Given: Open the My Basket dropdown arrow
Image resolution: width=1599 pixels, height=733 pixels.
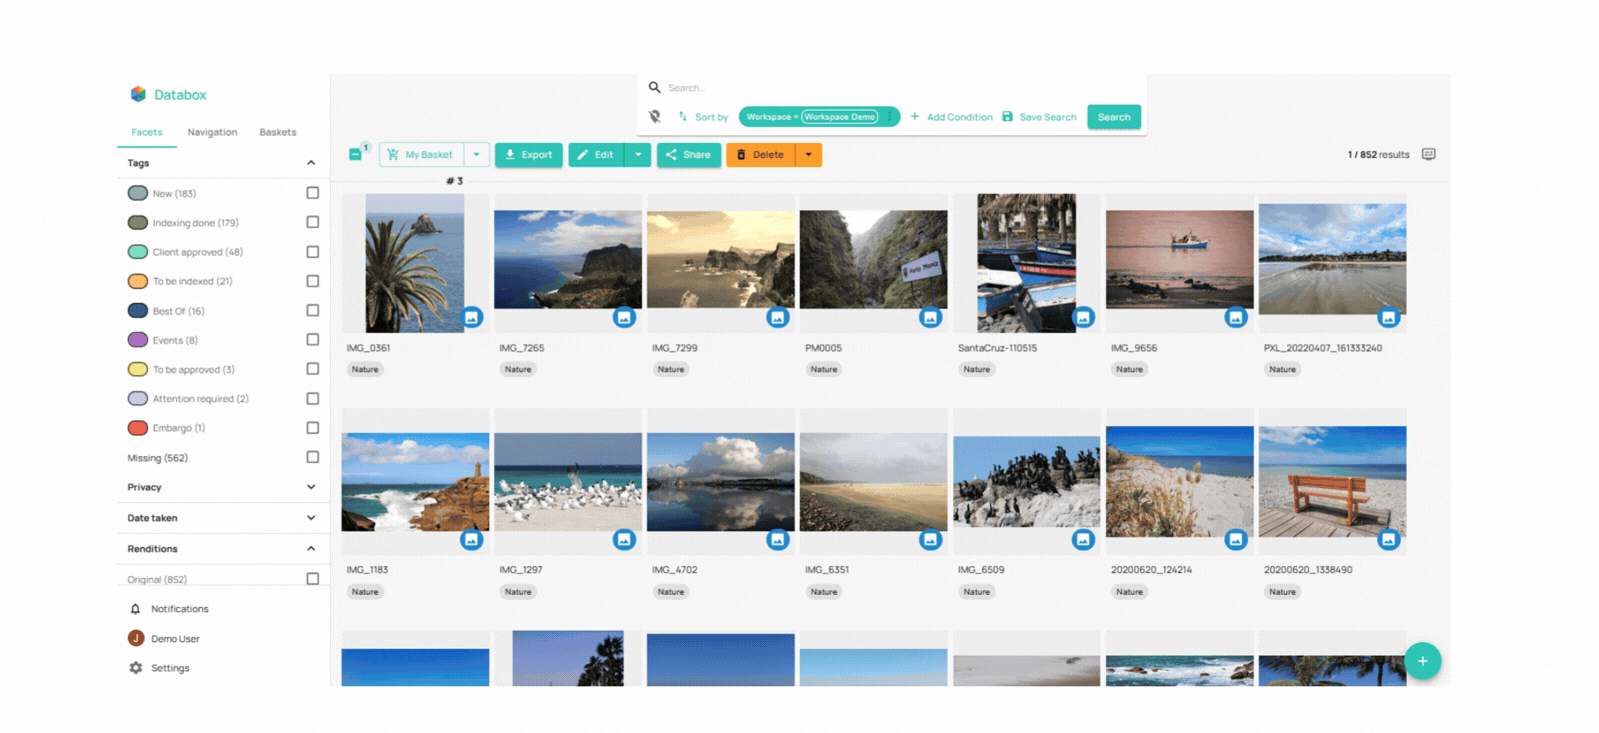Looking at the screenshot, I should pyautogui.click(x=477, y=155).
